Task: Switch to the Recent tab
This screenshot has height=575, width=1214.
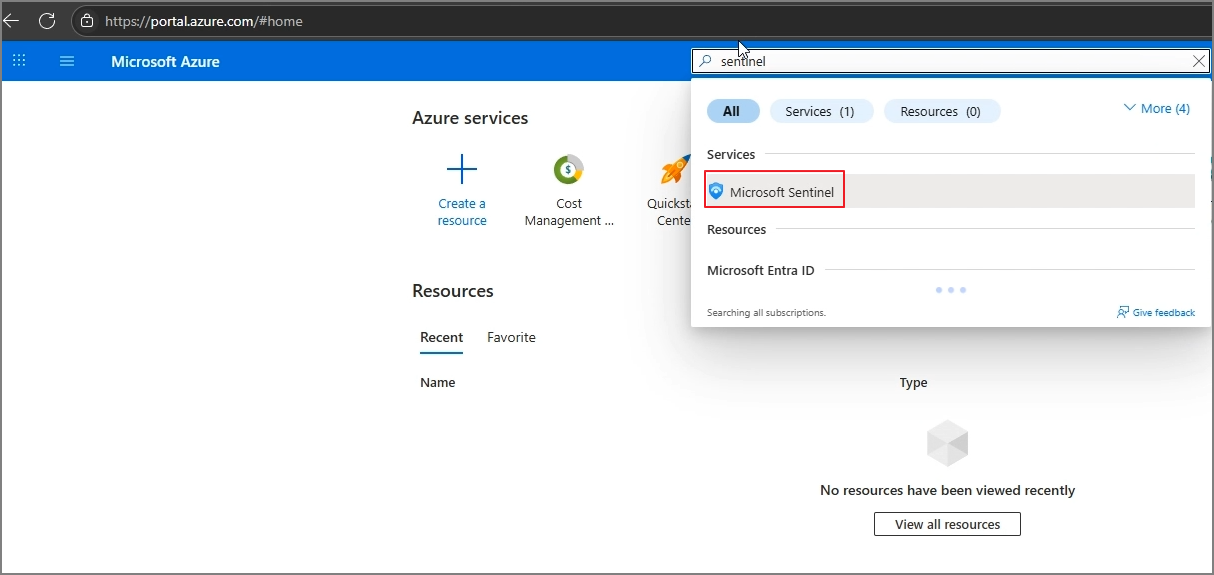Action: [441, 338]
